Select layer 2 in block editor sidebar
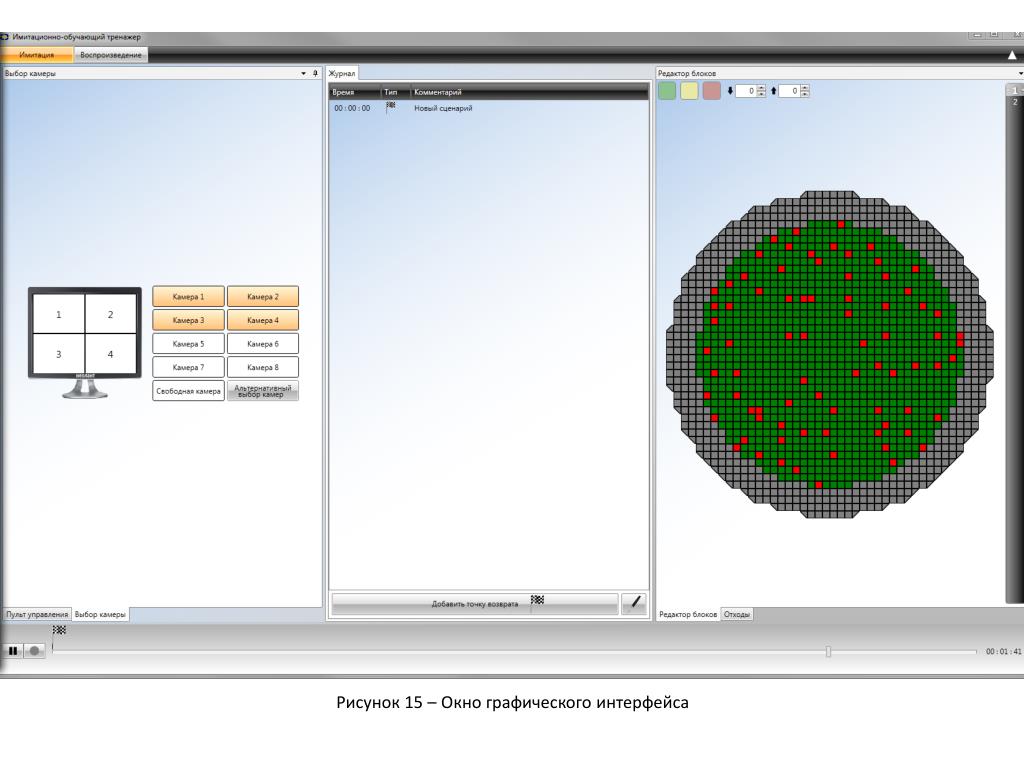1024x768 pixels. click(x=1015, y=102)
